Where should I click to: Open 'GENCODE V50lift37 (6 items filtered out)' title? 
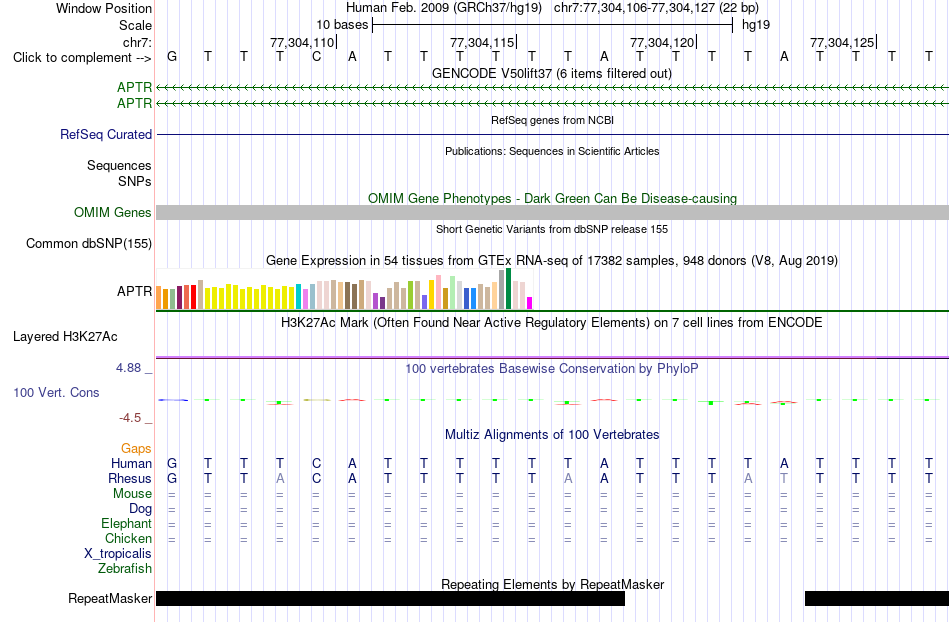tap(551, 74)
